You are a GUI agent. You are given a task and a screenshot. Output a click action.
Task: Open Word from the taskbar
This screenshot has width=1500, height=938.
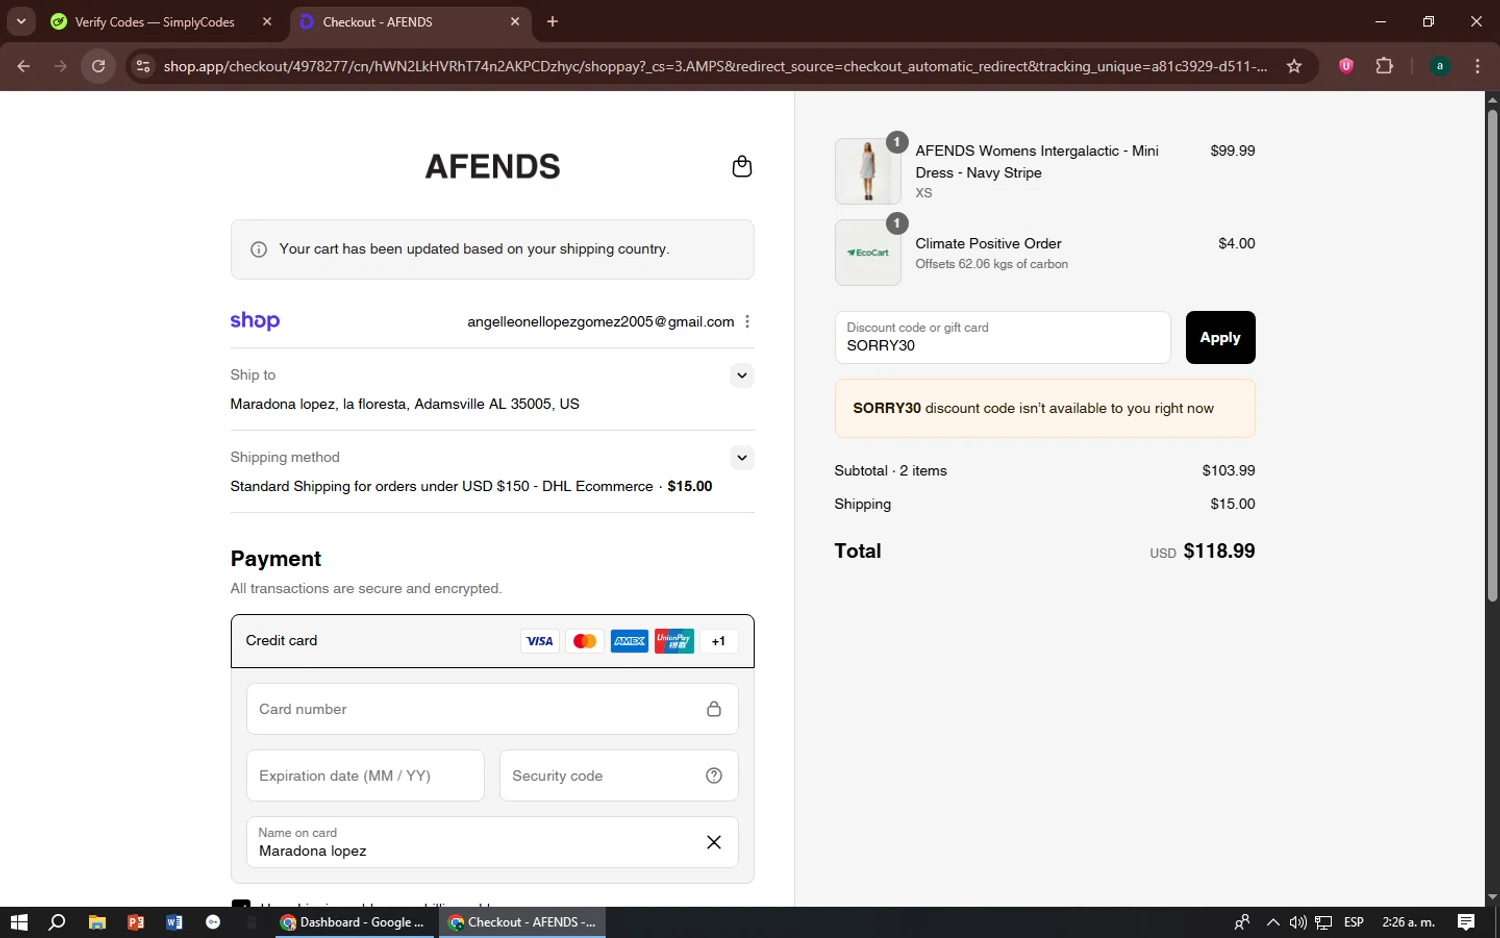point(174,922)
